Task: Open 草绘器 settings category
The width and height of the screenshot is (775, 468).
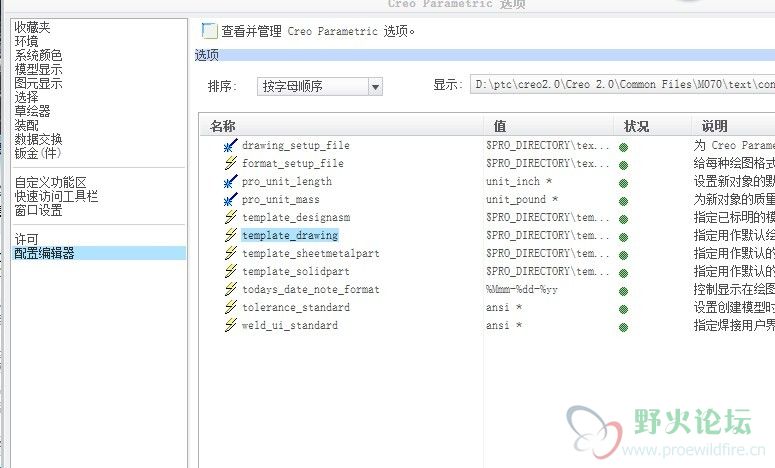Action: click(32, 111)
